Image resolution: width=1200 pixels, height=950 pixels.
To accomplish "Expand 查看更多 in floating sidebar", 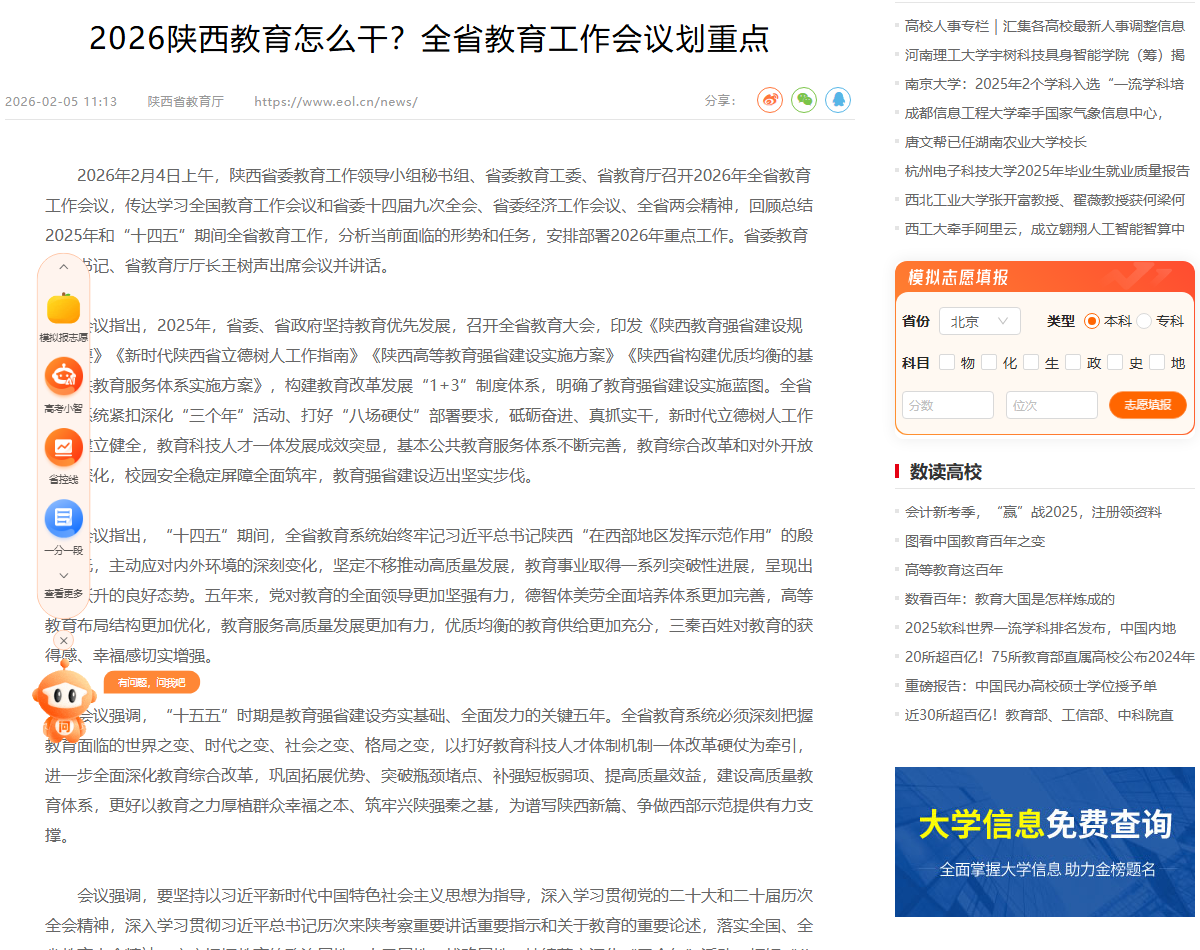I will click(x=64, y=585).
